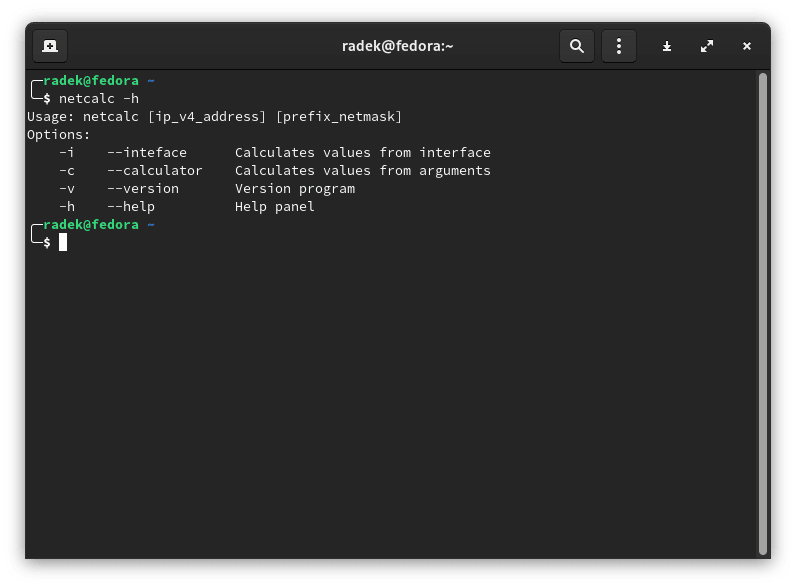Viewport: 796px width, 587px height.
Task: Click the terminal vertical scrollbar
Action: (762, 314)
